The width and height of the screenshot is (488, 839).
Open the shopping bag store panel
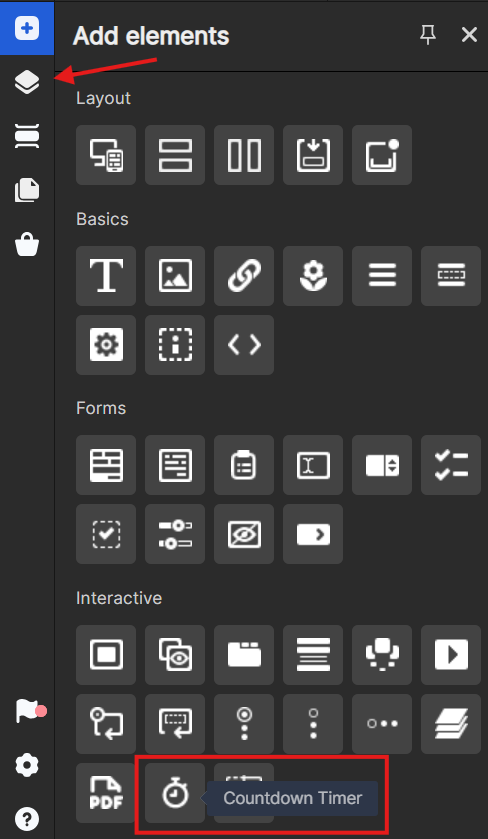pyautogui.click(x=27, y=244)
